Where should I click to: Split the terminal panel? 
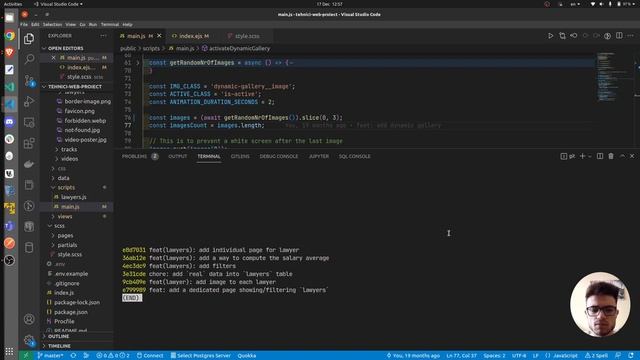point(600,156)
